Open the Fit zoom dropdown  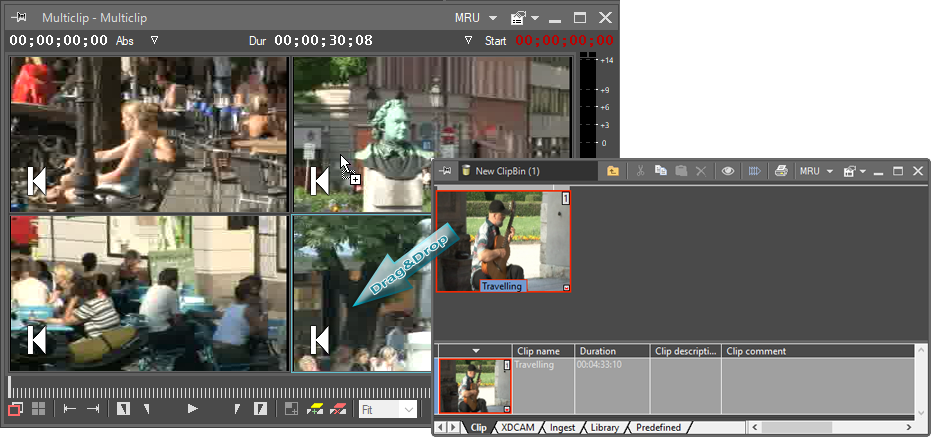(388, 409)
